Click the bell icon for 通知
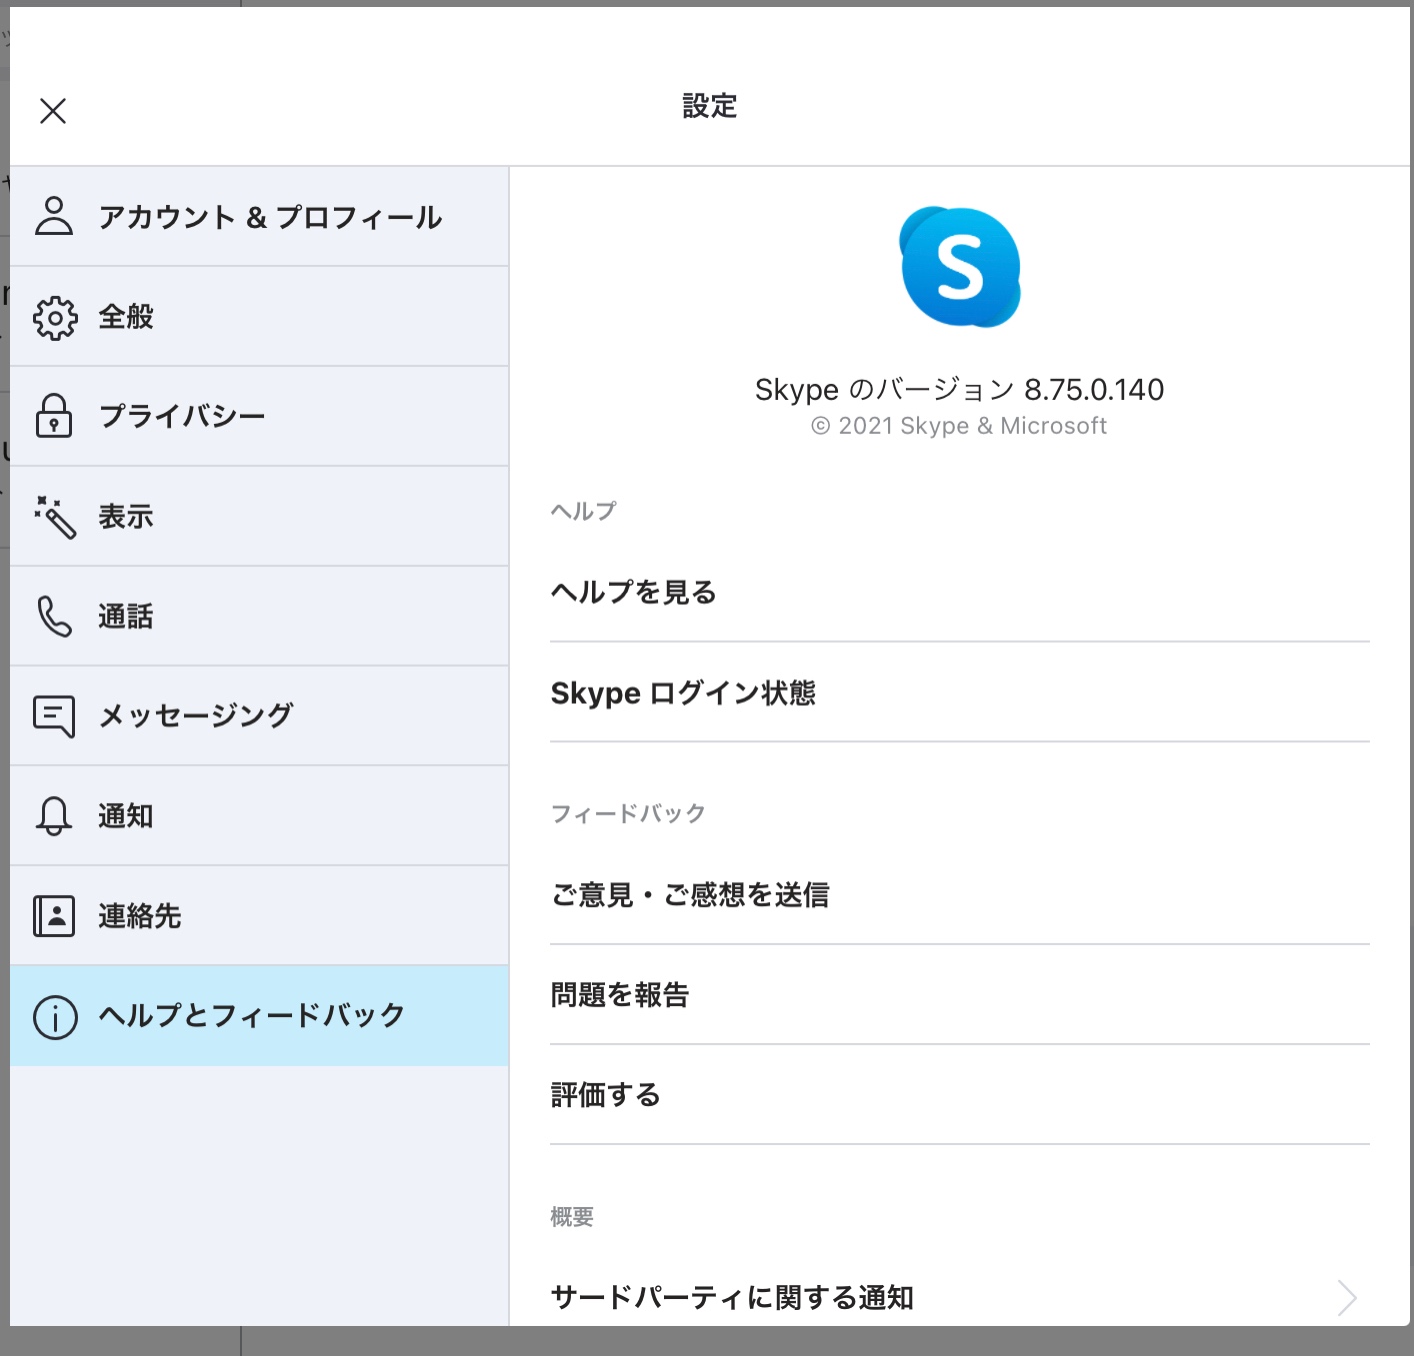This screenshot has height=1356, width=1414. pyautogui.click(x=54, y=816)
